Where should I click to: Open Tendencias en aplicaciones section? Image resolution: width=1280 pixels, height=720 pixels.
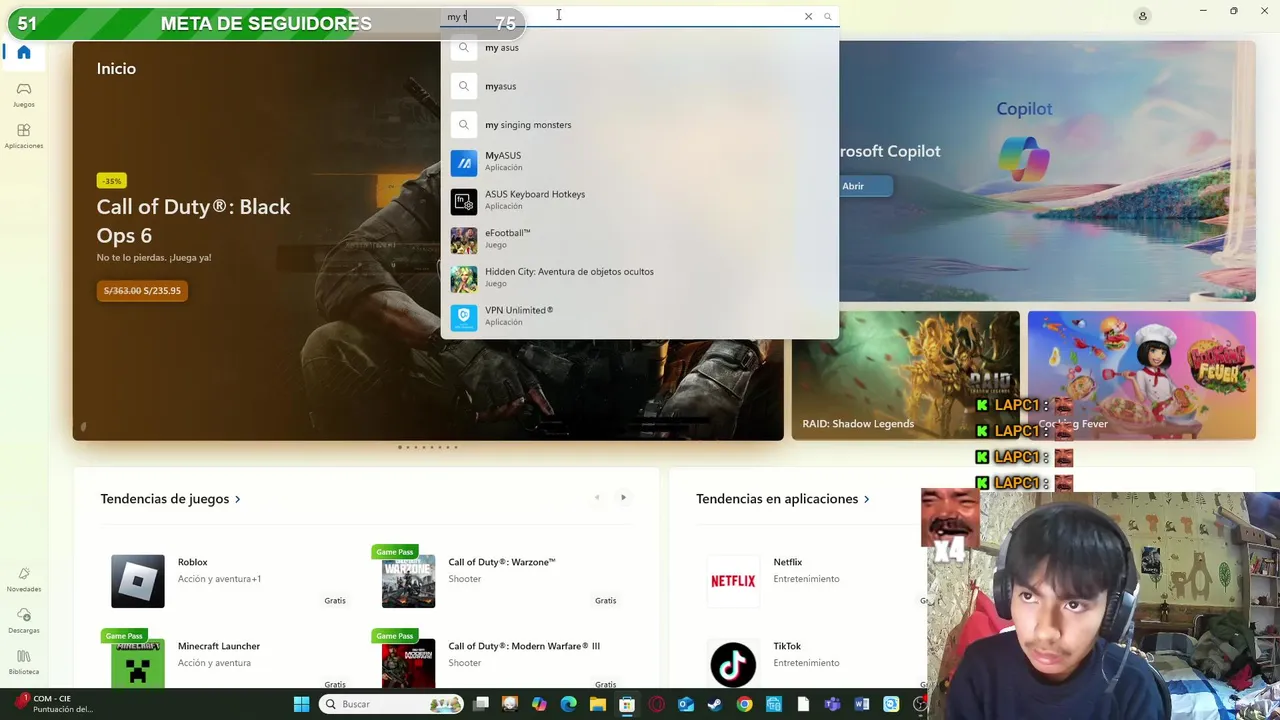click(783, 499)
